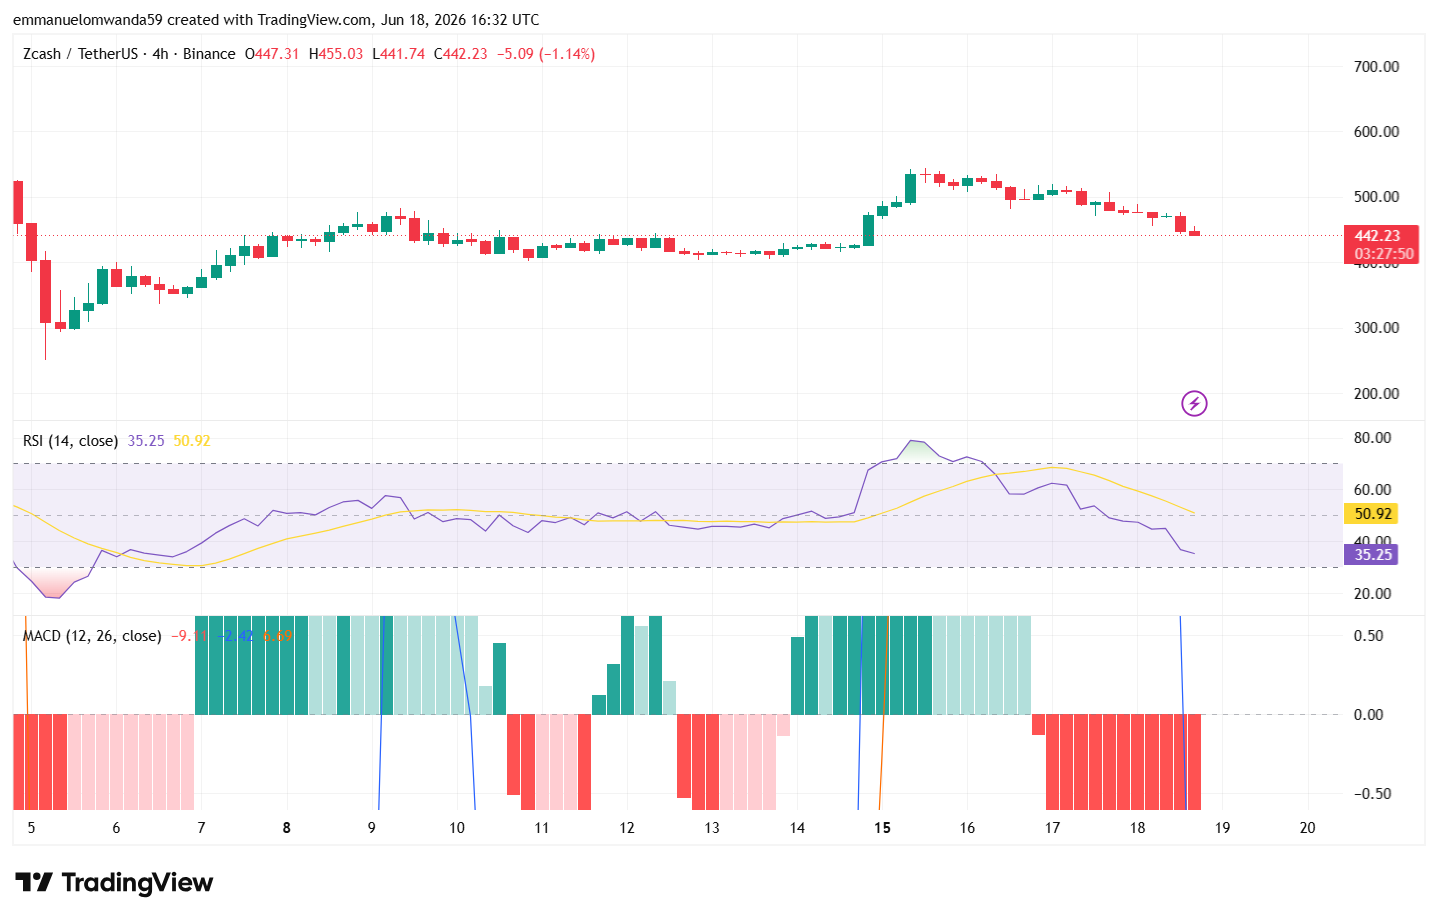Click the purple lightning bolt icon
This screenshot has height=920, width=1438.
(x=1194, y=404)
